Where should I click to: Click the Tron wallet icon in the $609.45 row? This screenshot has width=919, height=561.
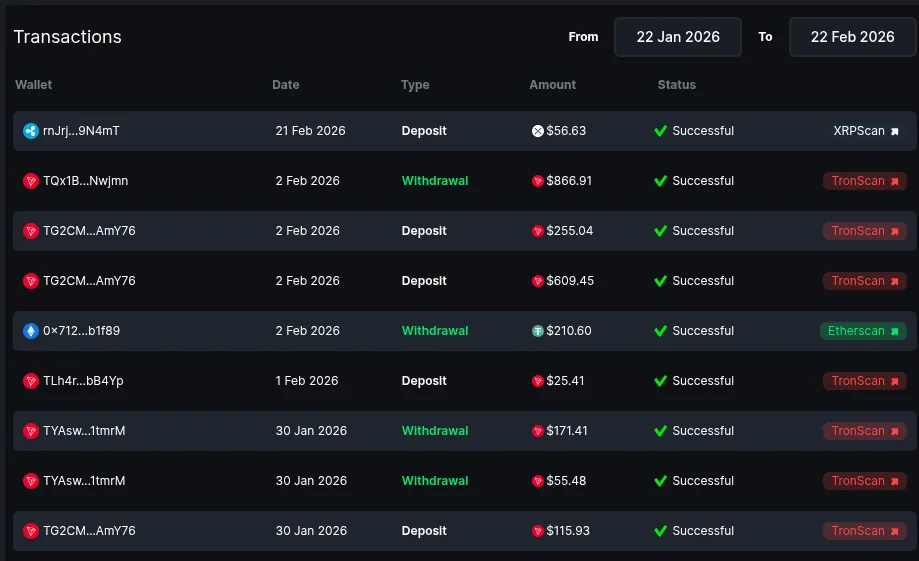tap(31, 281)
